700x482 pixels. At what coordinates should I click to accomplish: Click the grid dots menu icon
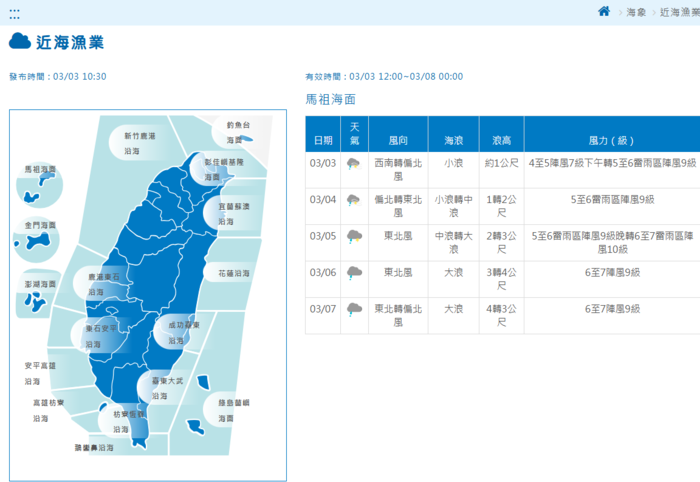point(14,15)
